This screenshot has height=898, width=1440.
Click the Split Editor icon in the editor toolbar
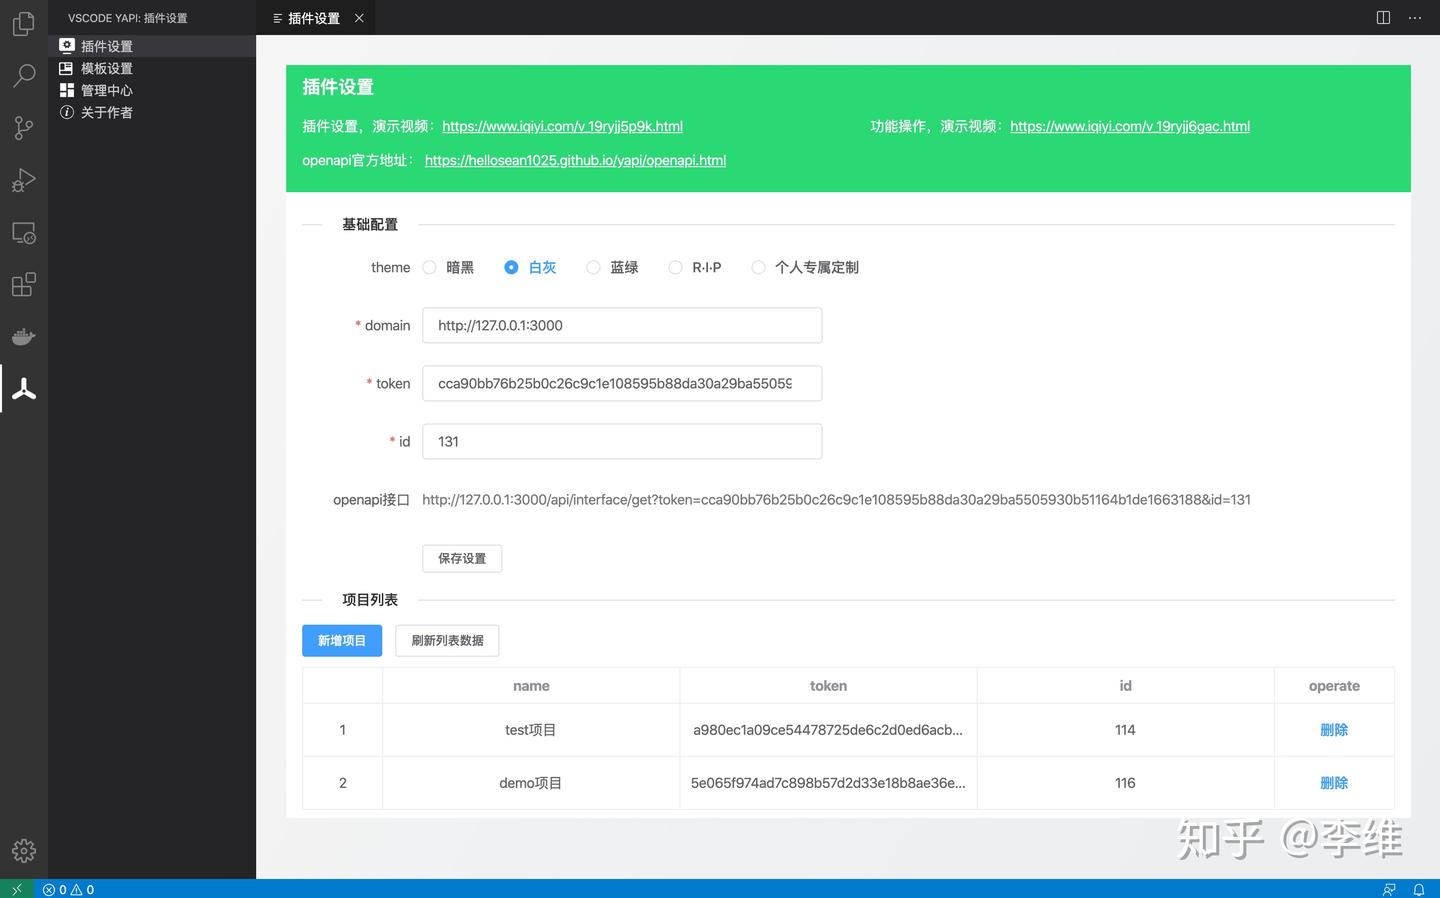pos(1382,17)
